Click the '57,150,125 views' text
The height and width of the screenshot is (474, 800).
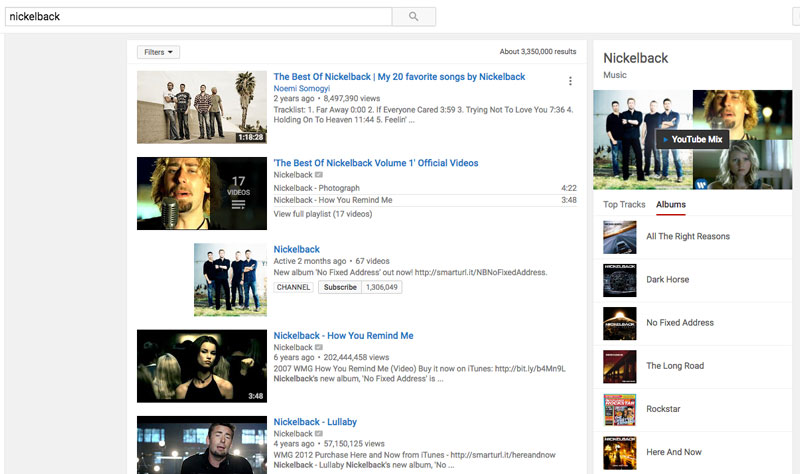[354, 443]
